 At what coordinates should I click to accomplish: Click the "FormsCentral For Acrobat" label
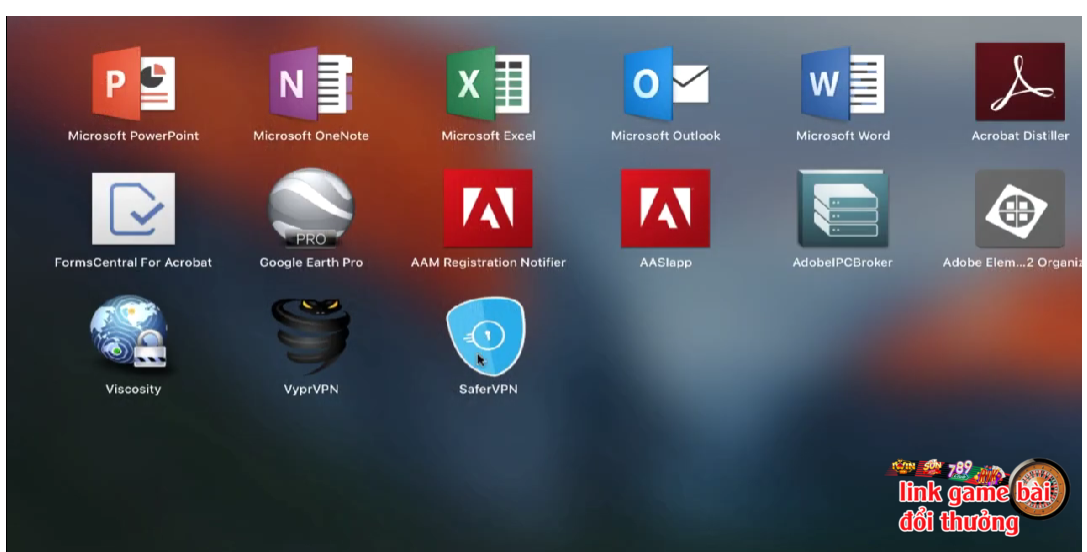click(133, 263)
